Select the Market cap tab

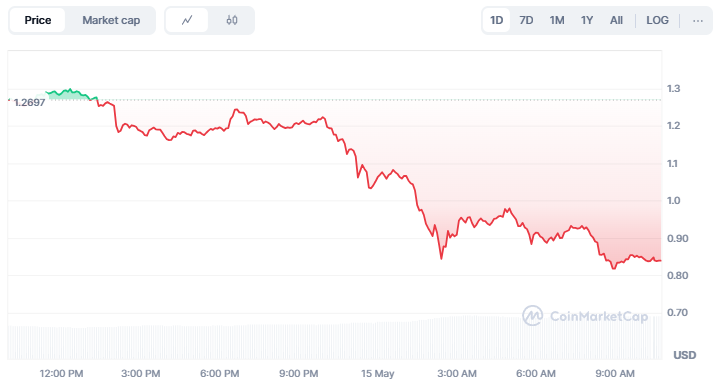pyautogui.click(x=111, y=20)
